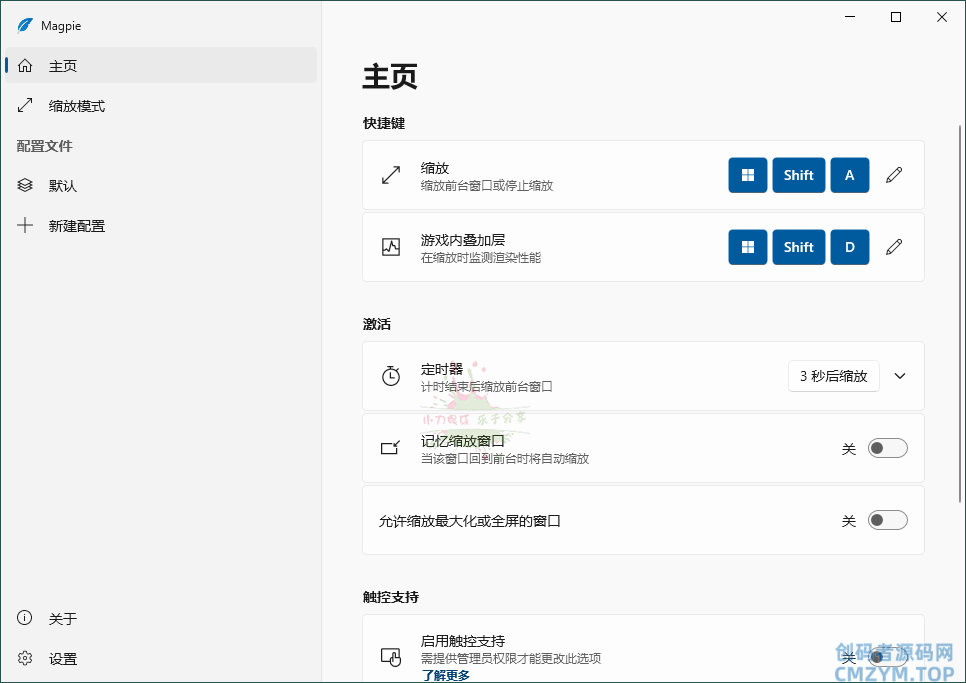Edit the 游戏内叠加层 shortcut via pencil icon
Viewport: 966px width, 683px height.
(x=894, y=247)
